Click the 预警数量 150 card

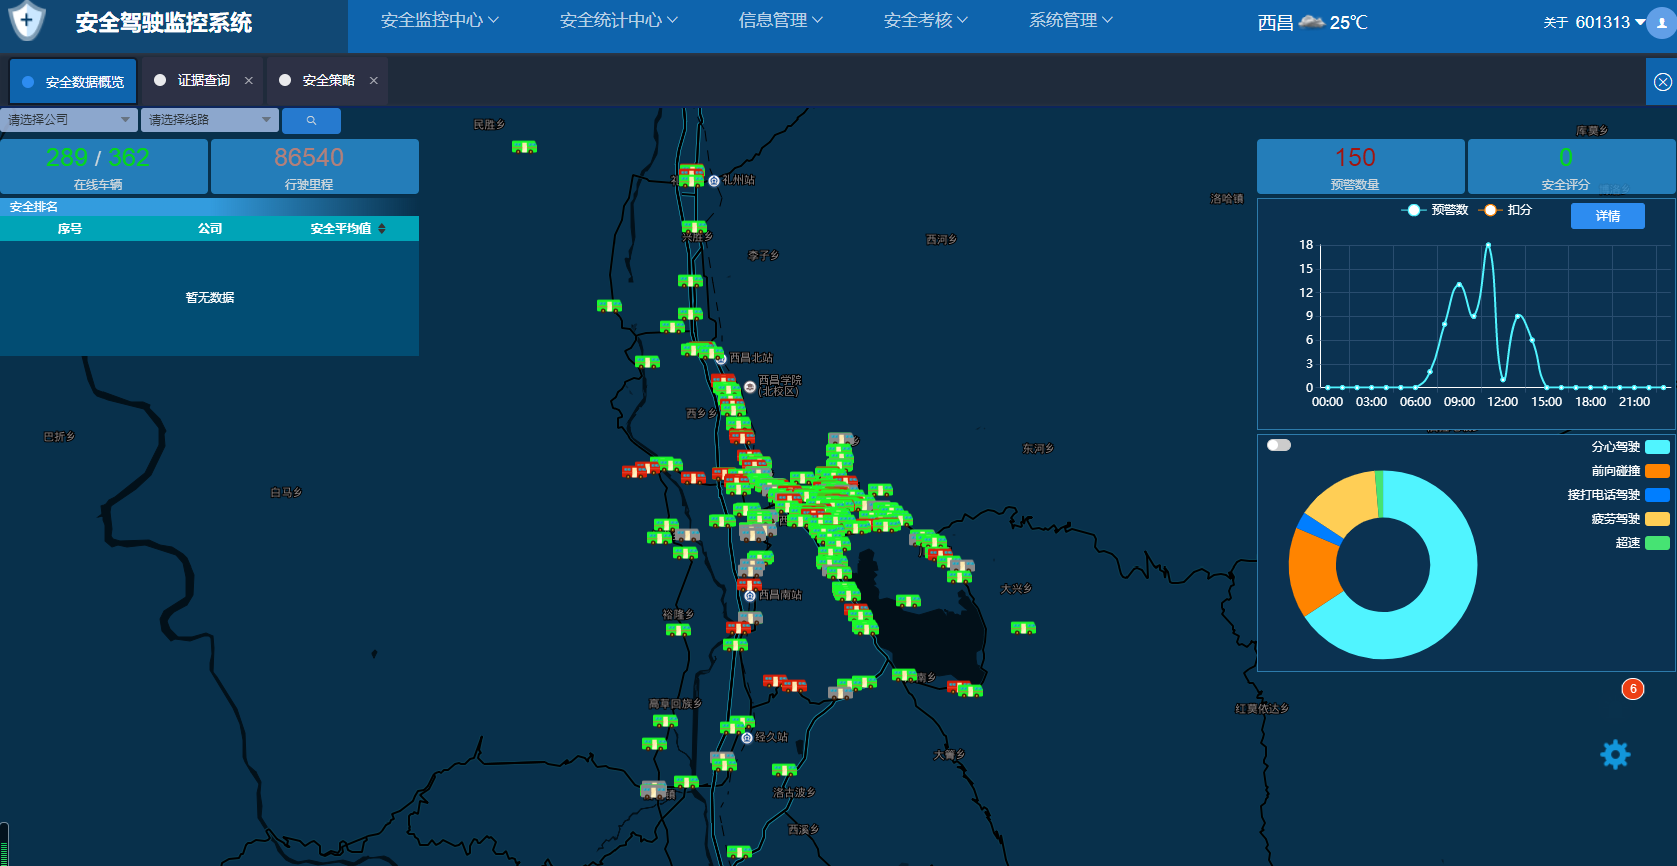[x=1361, y=166]
